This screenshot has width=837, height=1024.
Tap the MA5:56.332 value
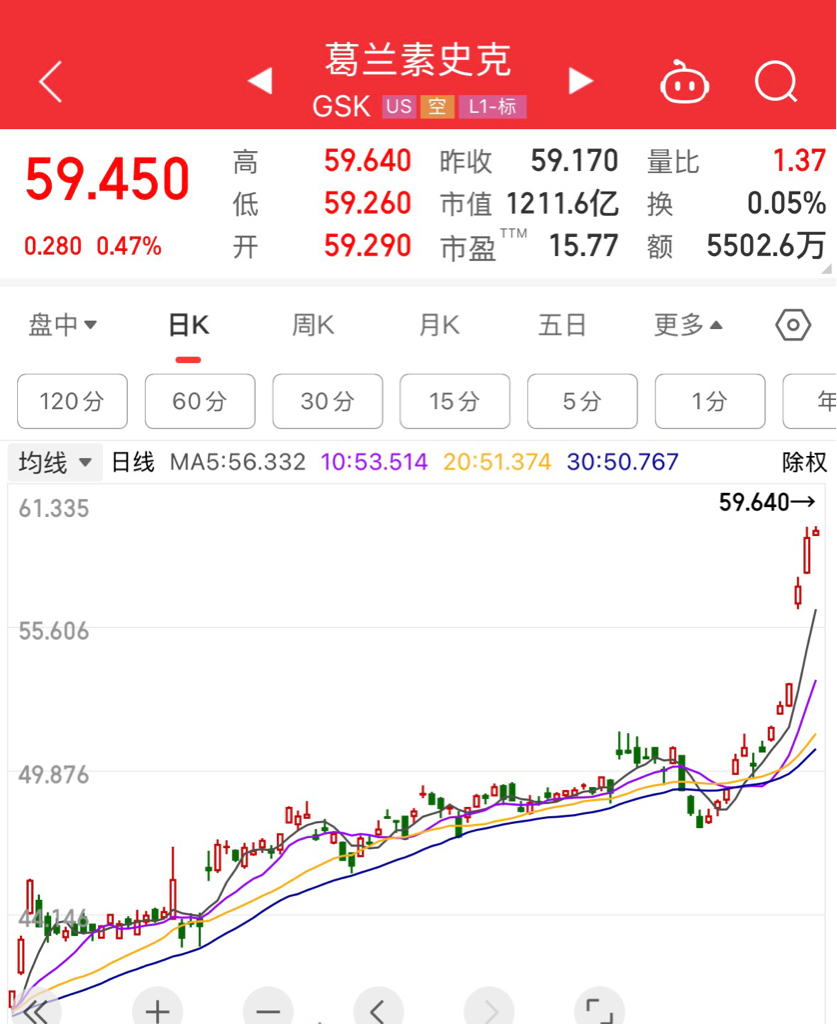pos(238,462)
